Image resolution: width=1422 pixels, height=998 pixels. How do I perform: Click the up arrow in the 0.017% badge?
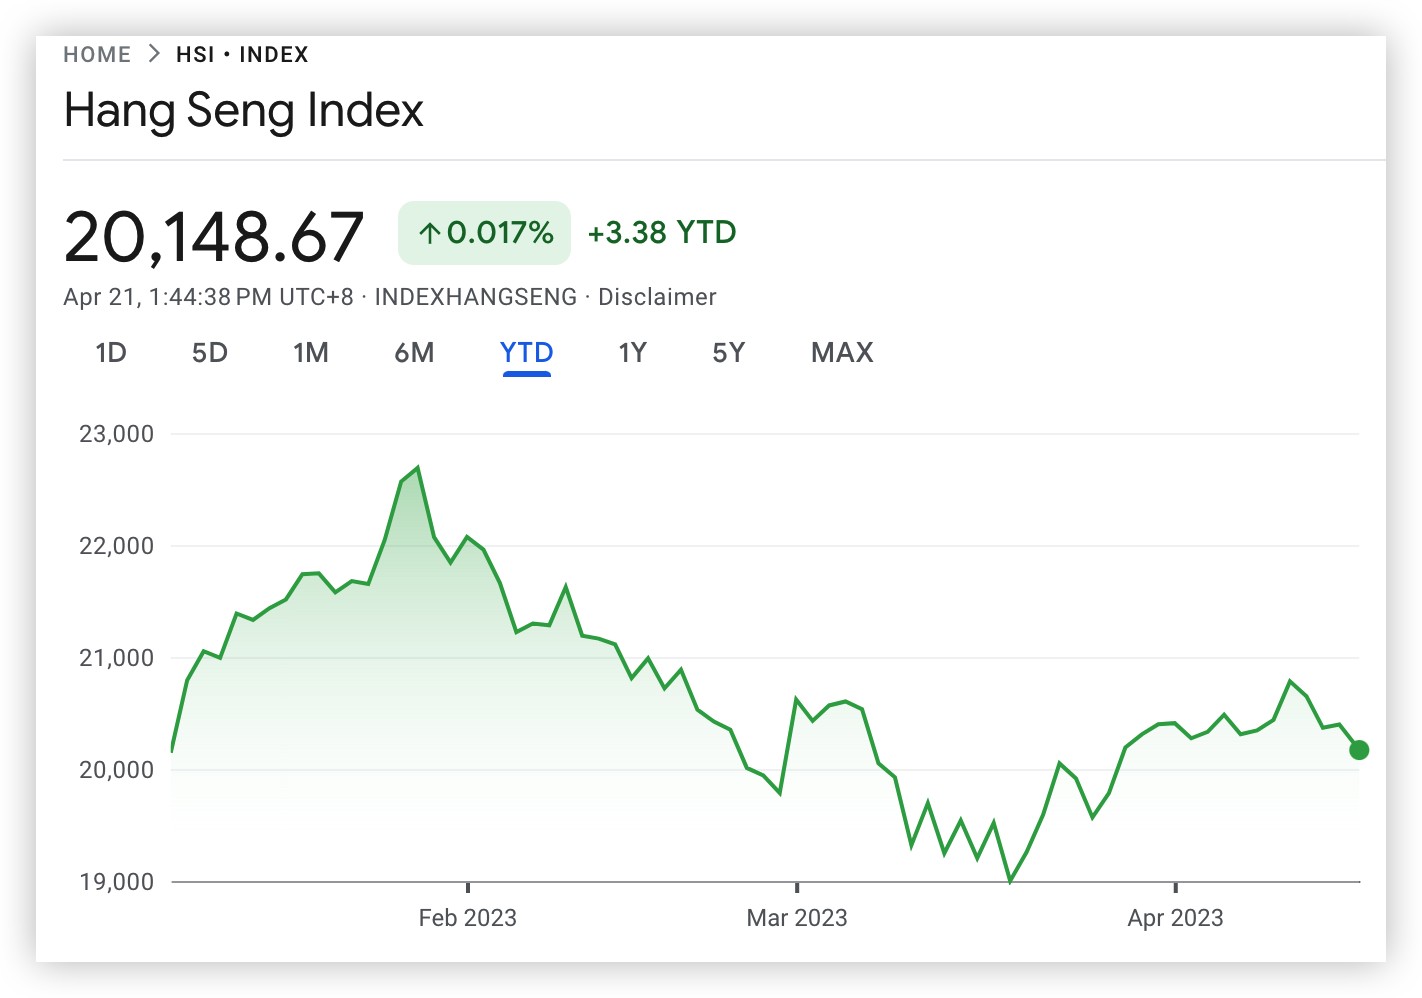430,234
